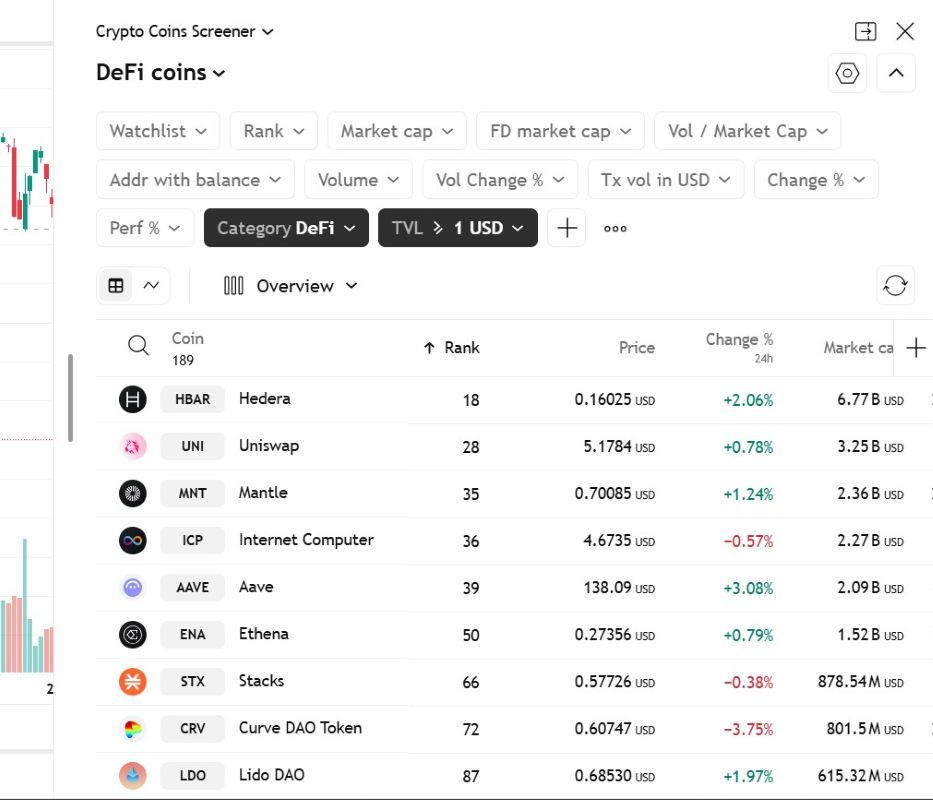933x800 pixels.
Task: Sort by Price column header
Action: (x=637, y=348)
